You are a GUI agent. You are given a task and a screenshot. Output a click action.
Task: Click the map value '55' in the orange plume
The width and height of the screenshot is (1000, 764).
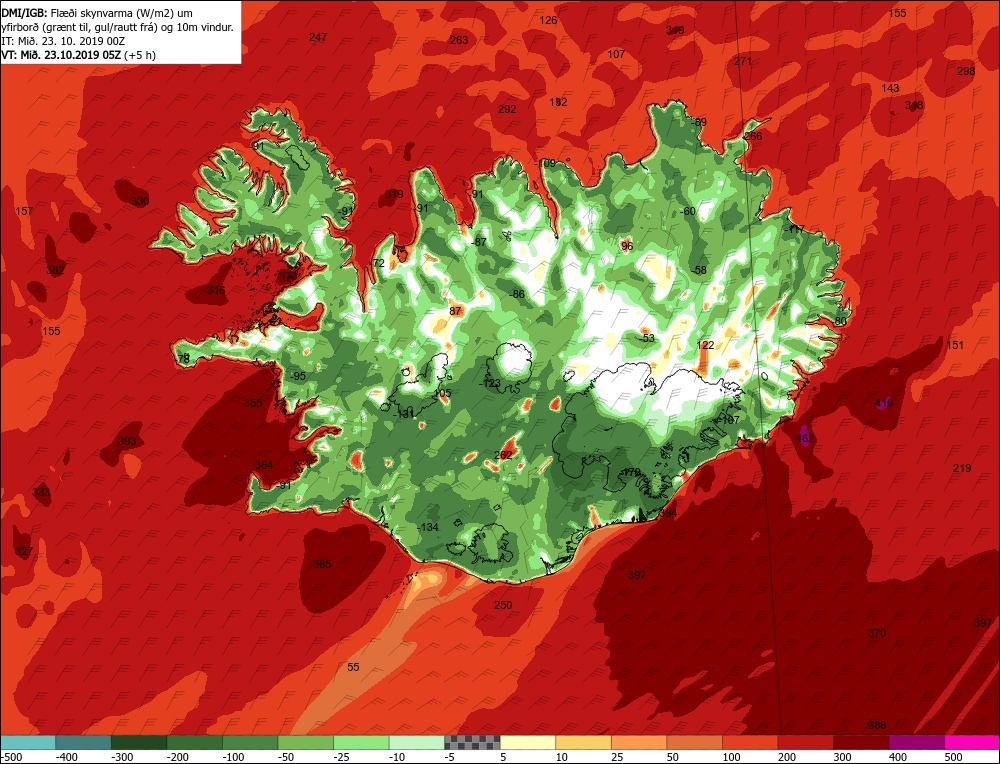click(x=353, y=667)
